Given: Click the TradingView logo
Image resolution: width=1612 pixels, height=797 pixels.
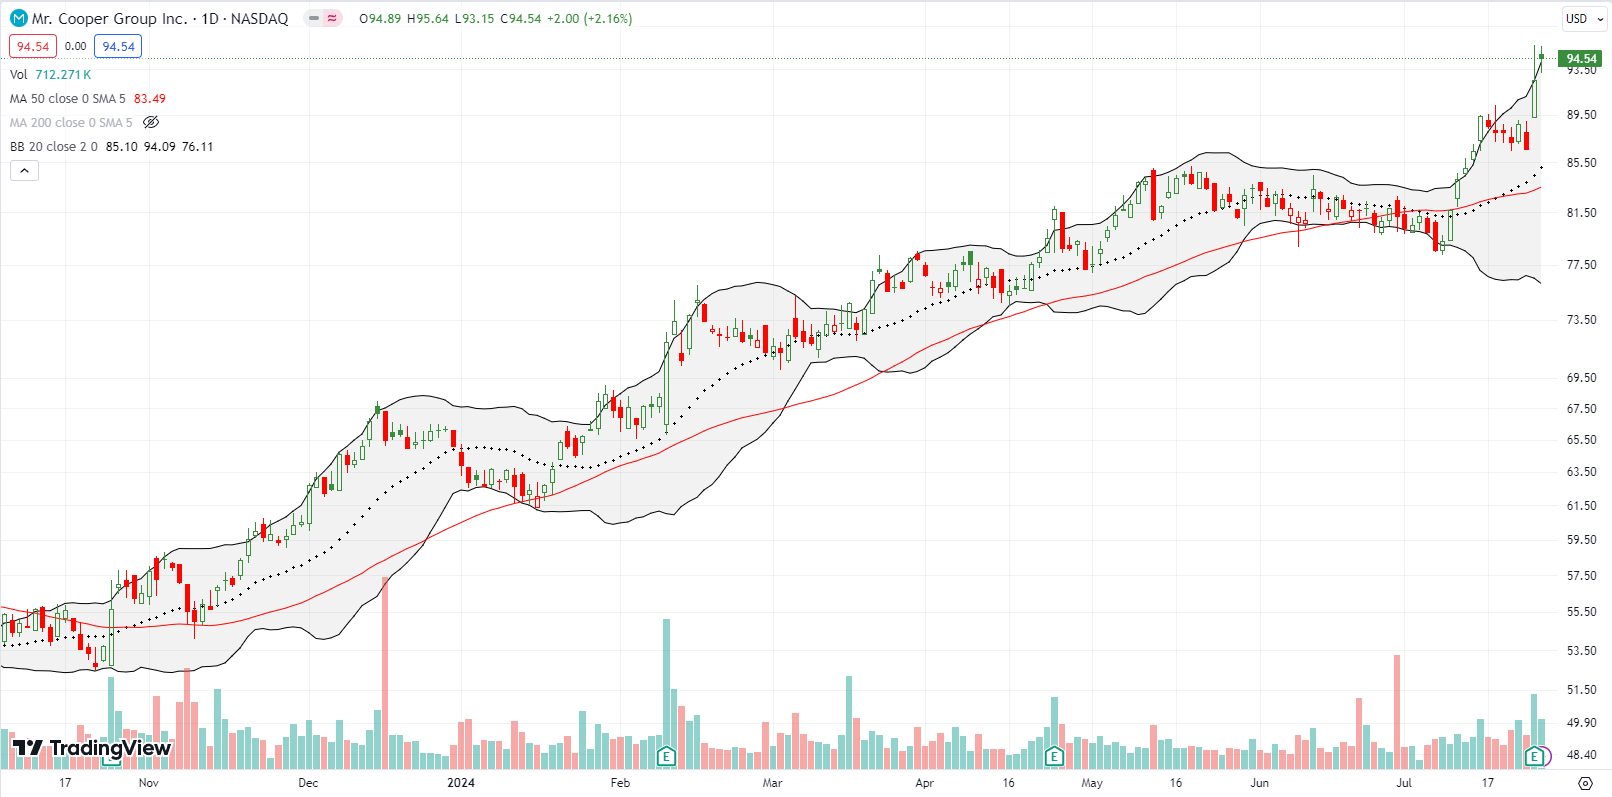Looking at the screenshot, I should [x=92, y=748].
